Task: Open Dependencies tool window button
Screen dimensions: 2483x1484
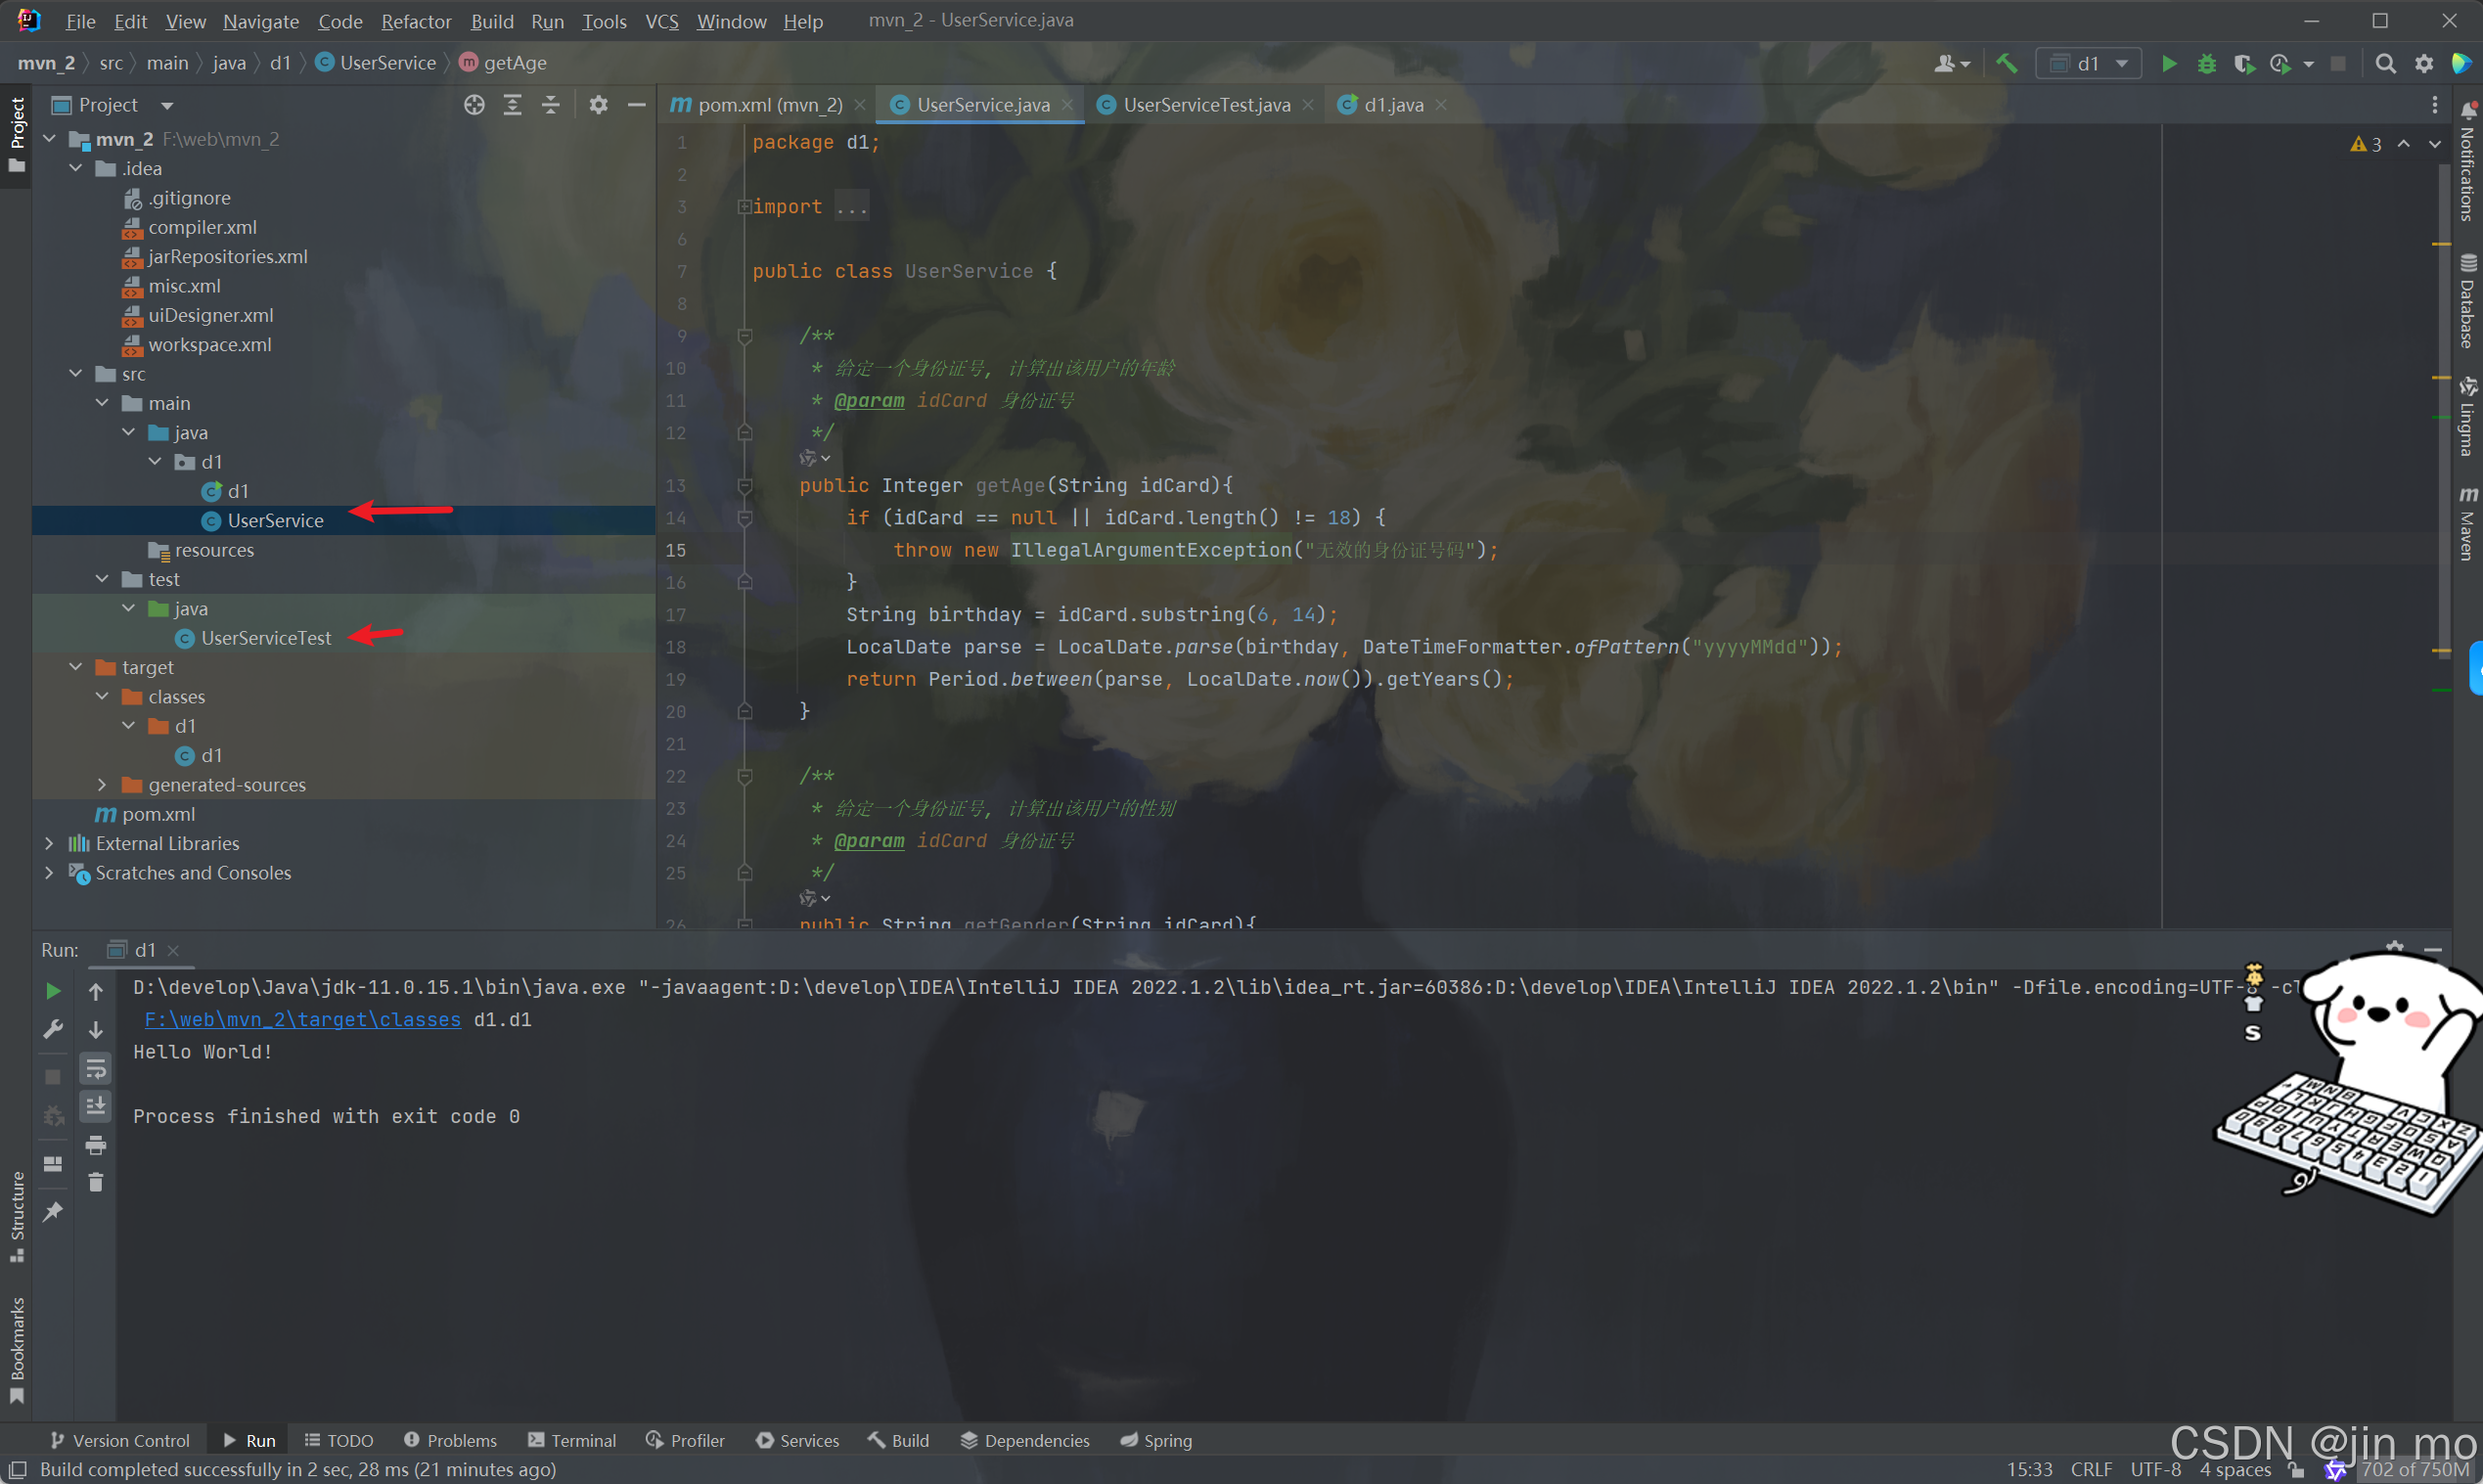Action: pyautogui.click(x=1025, y=1441)
